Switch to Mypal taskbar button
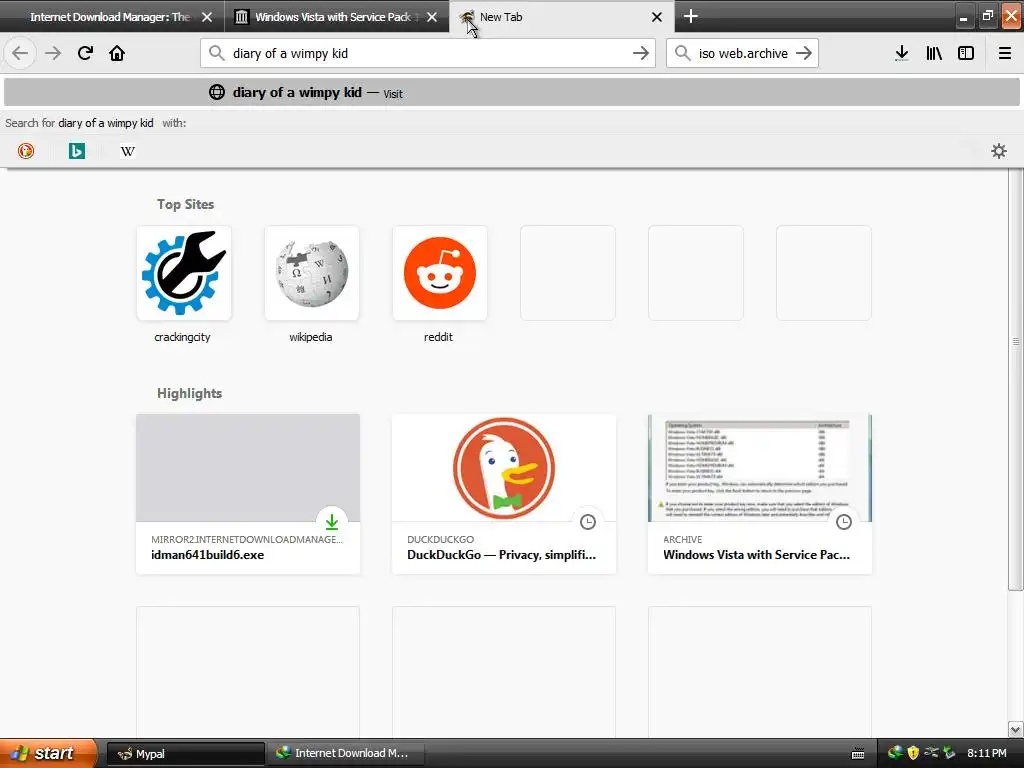1024x768 pixels. pyautogui.click(x=185, y=754)
